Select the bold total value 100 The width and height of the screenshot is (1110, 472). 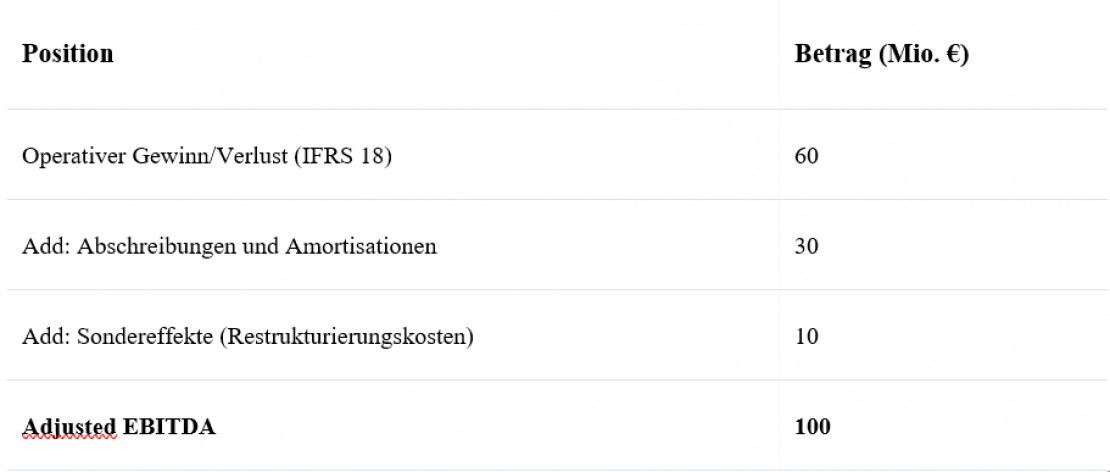(x=812, y=427)
